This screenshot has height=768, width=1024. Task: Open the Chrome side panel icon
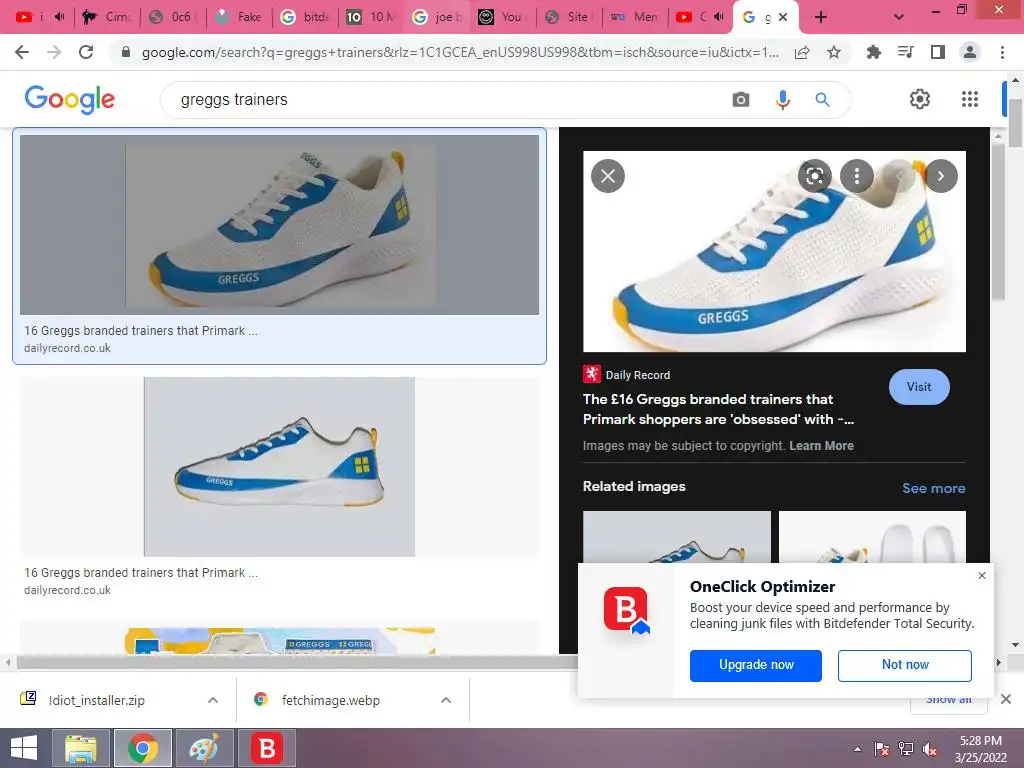pyautogui.click(x=938, y=52)
